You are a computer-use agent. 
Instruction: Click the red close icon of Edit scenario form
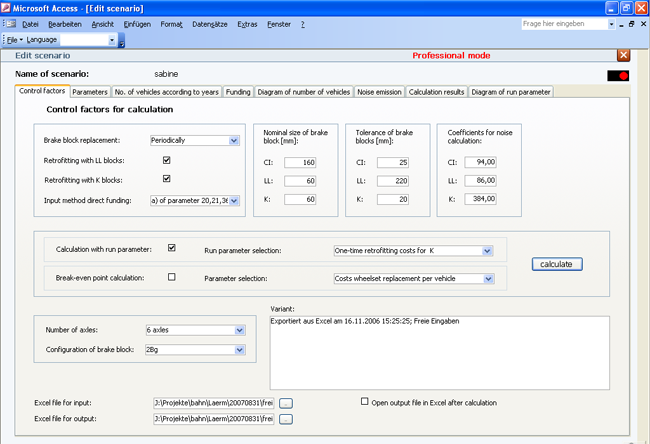coord(623,55)
